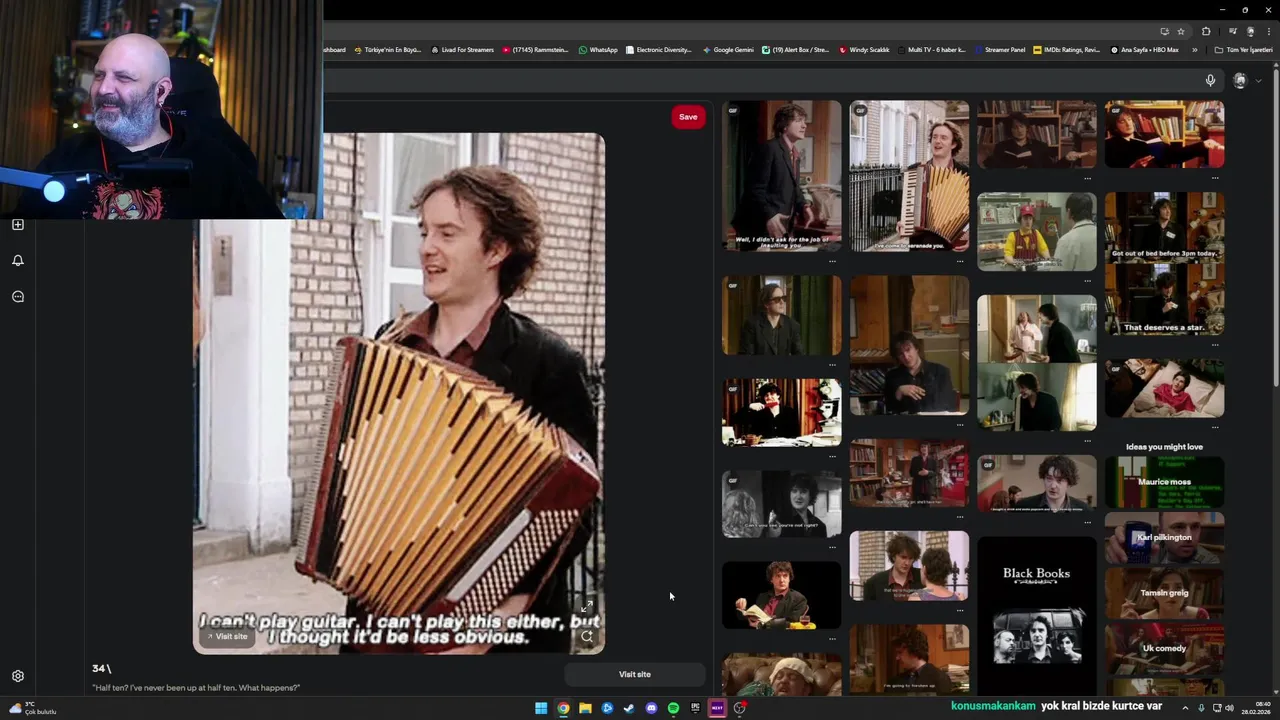Open the Chrome three-dot menu
The width and height of the screenshot is (1280, 720).
[x=1267, y=31]
